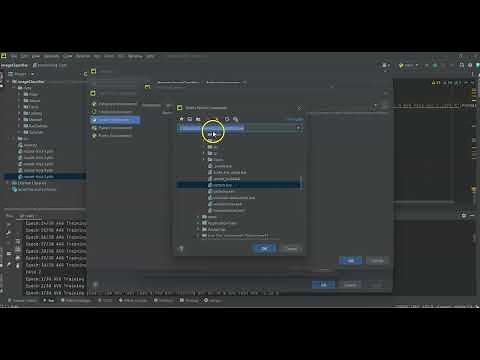Expand External Libraries in project tree
The image size is (480, 360).
pyautogui.click(x=8, y=183)
